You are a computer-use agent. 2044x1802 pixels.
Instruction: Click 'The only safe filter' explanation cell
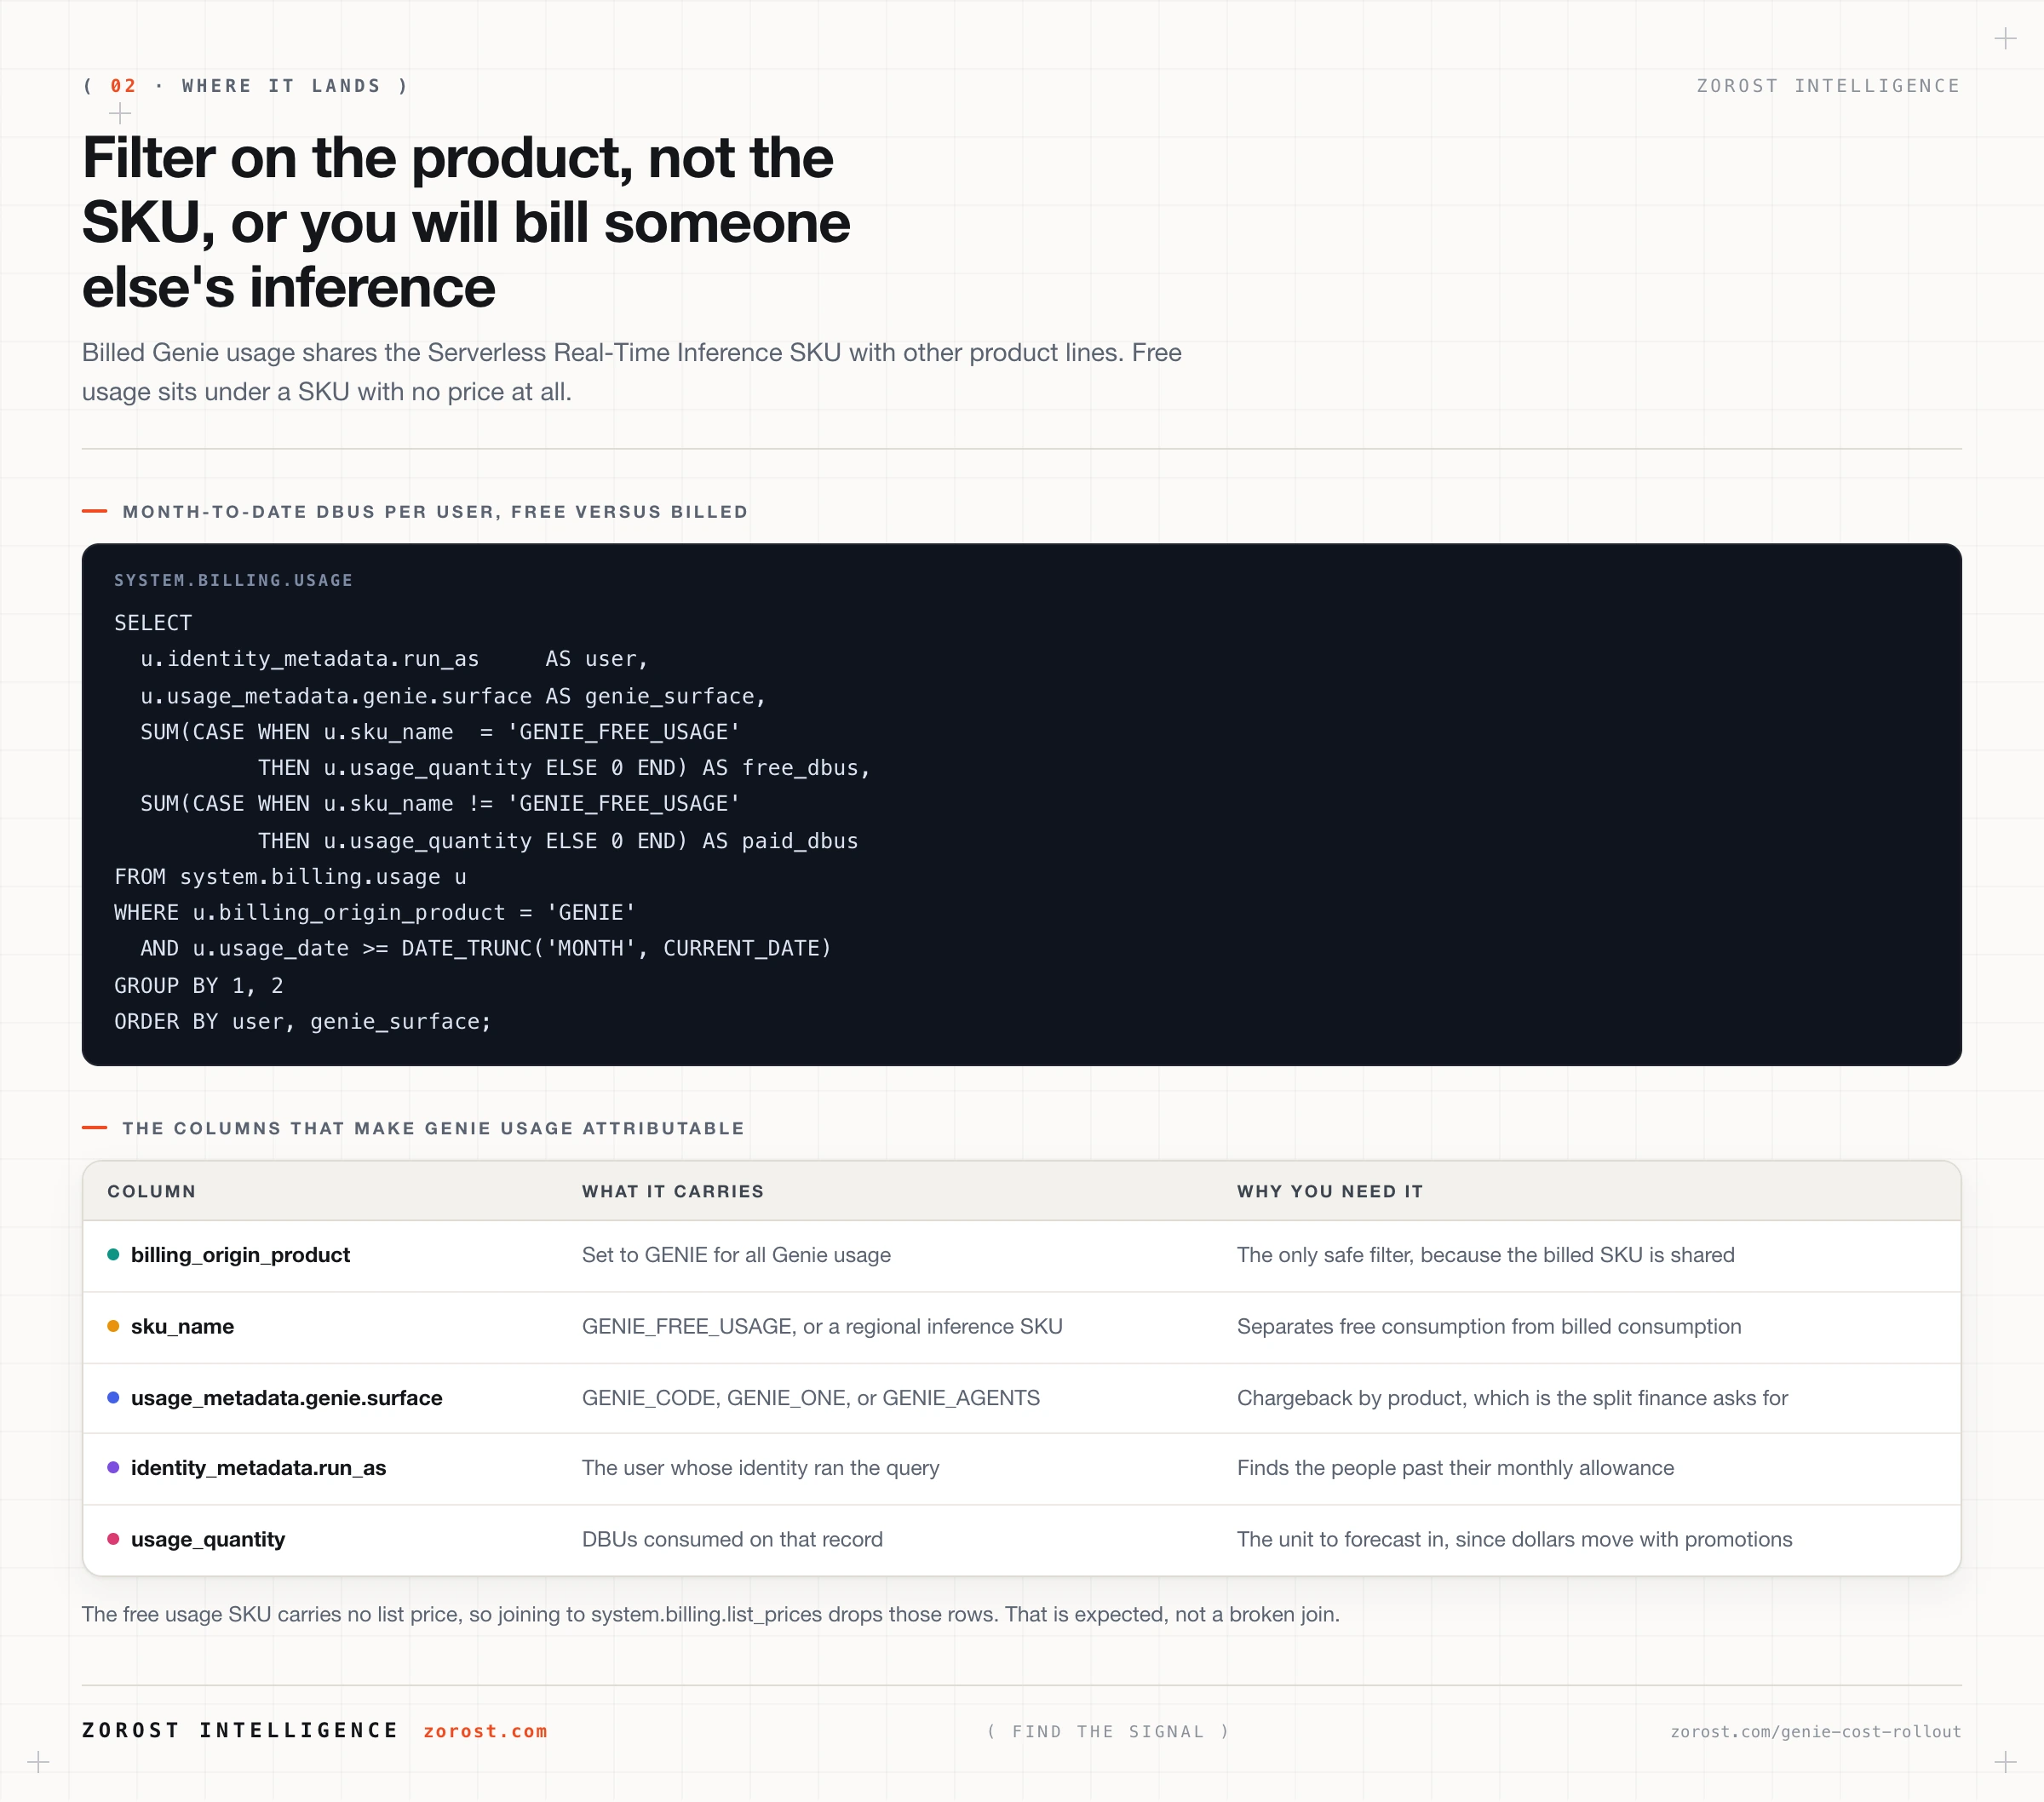coord(1485,1255)
